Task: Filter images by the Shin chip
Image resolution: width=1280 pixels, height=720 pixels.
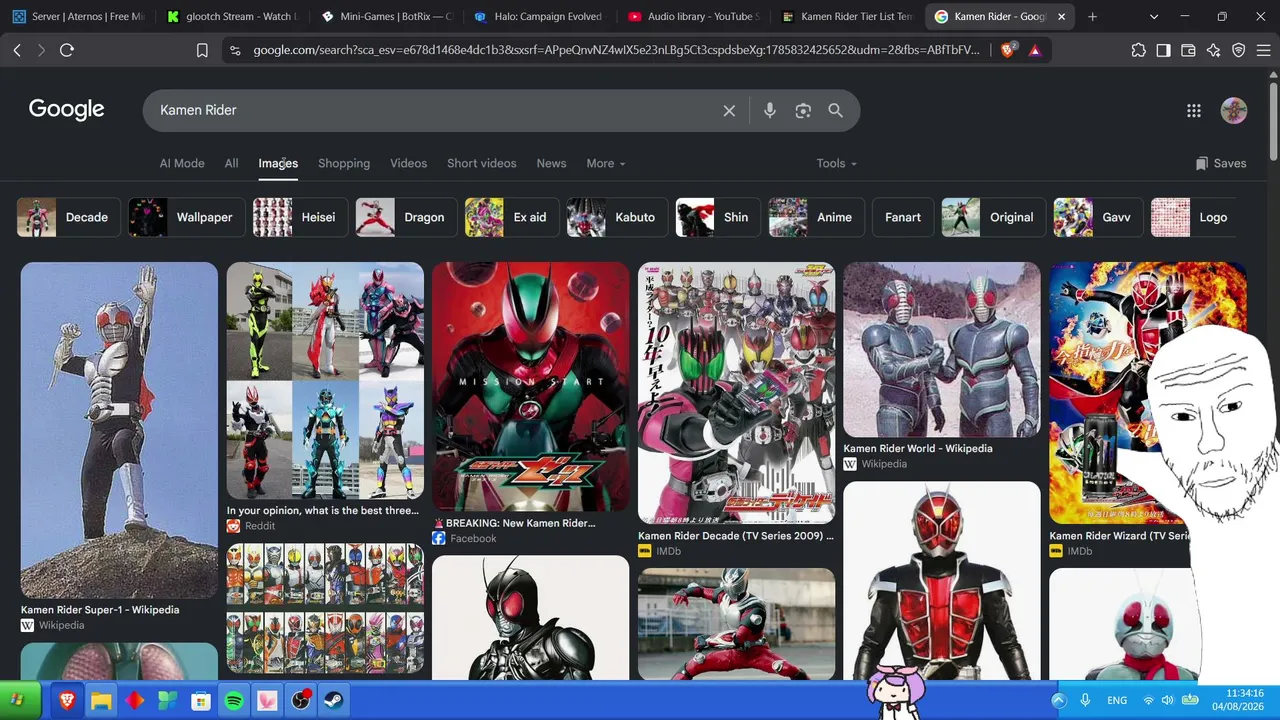Action: click(x=718, y=218)
